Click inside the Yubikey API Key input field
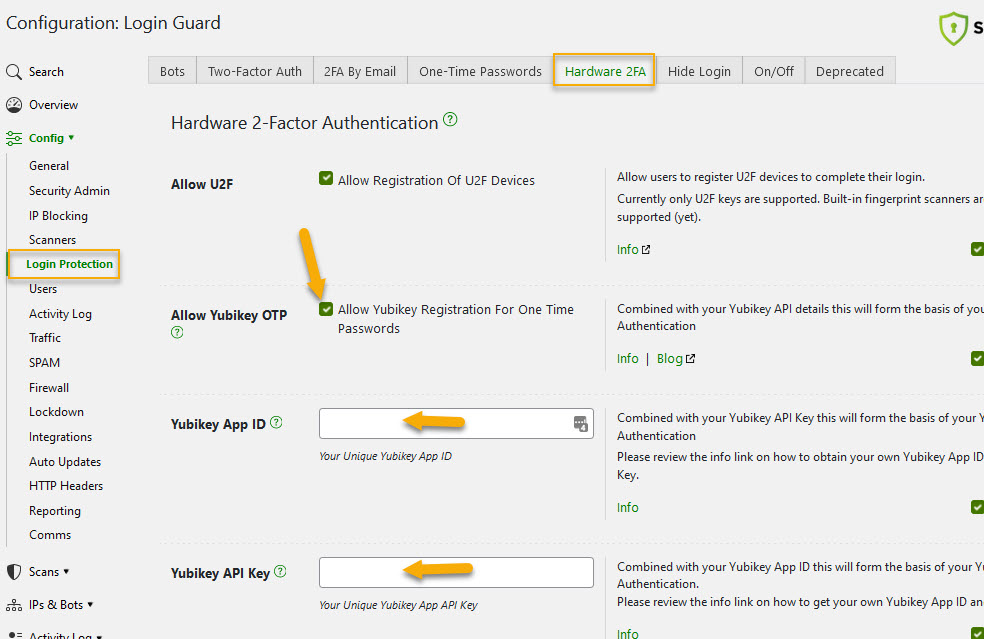This screenshot has width=984, height=639. (455, 572)
